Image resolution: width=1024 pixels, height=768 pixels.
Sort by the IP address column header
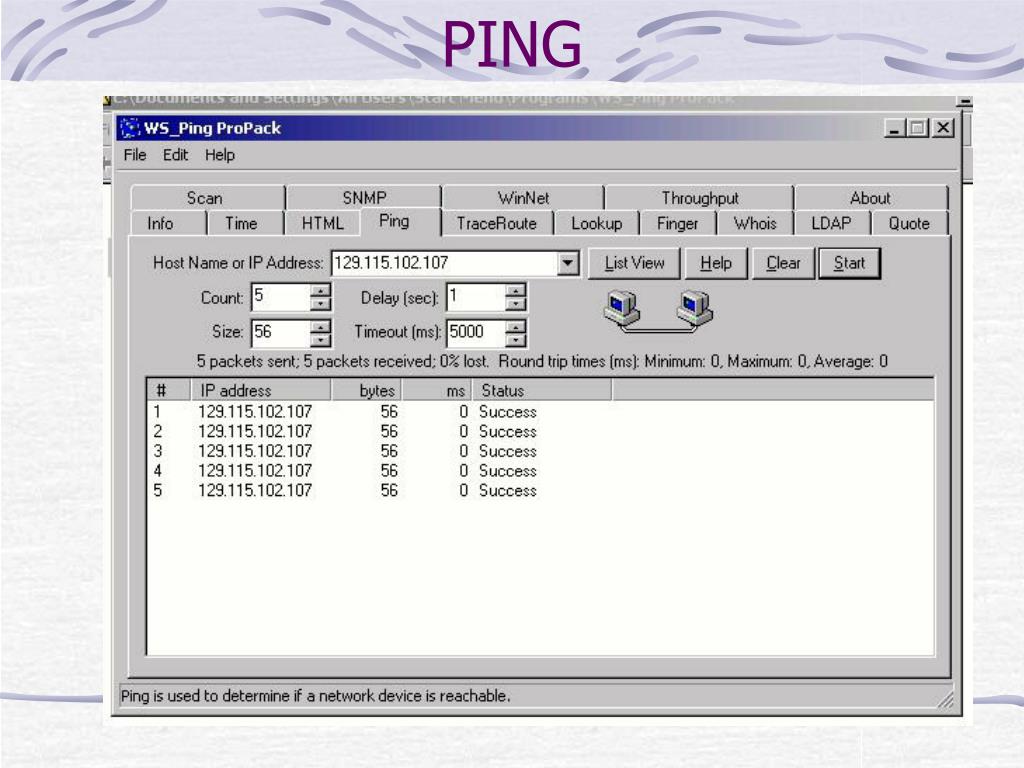click(261, 391)
